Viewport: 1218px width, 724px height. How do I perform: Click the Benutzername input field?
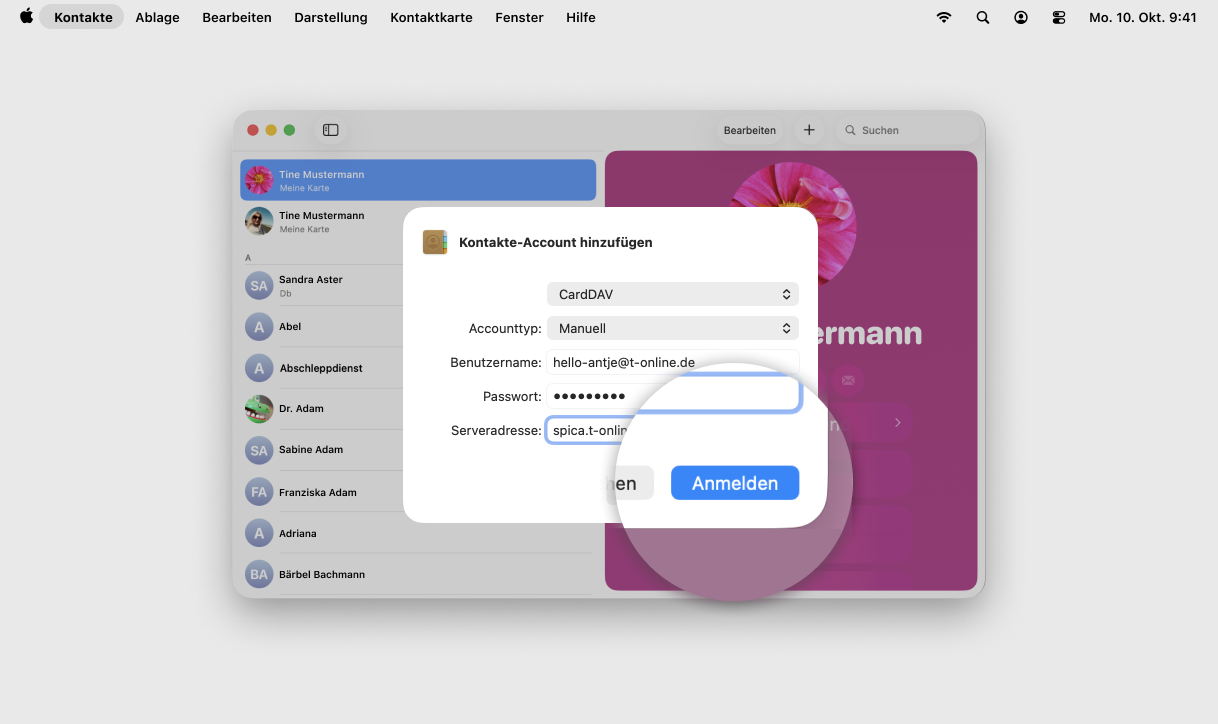(672, 362)
